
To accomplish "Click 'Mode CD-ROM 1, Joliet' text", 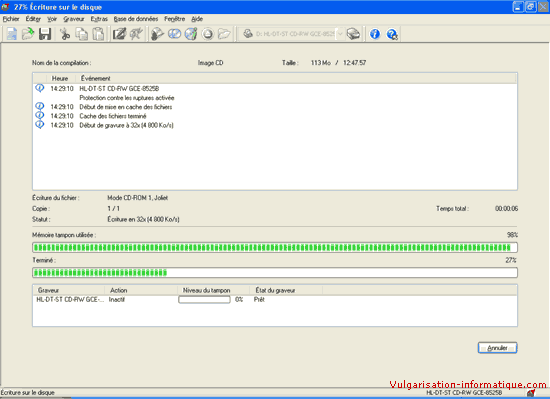I will (x=138, y=198).
